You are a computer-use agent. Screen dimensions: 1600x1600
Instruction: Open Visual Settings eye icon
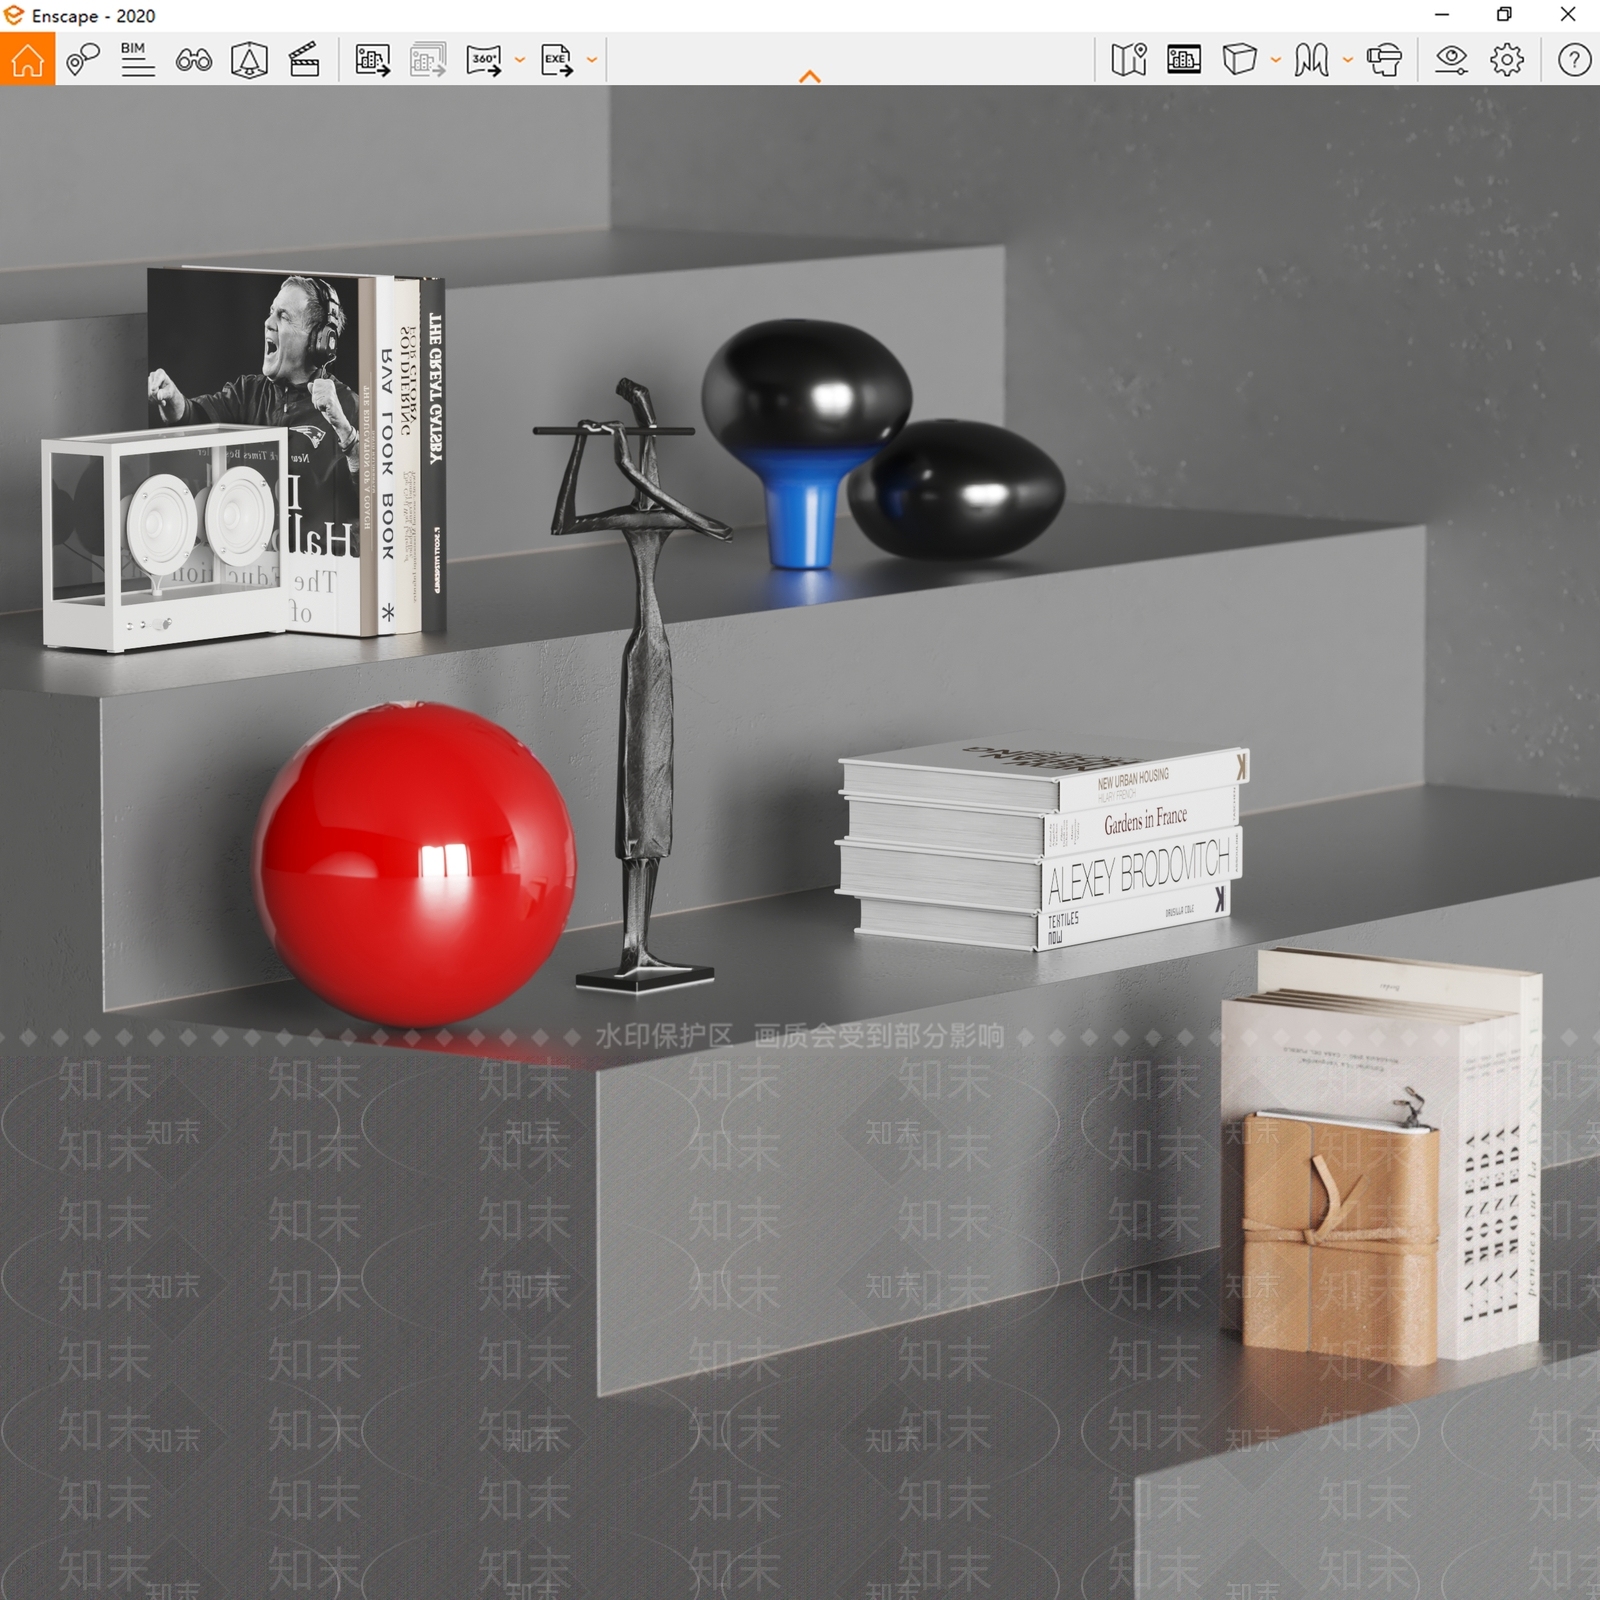point(1451,60)
